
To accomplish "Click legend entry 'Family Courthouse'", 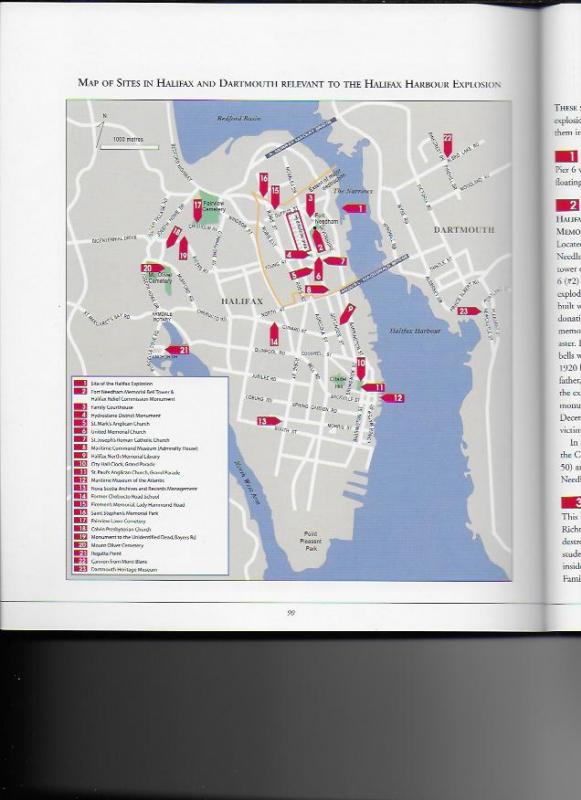I will (x=104, y=407).
